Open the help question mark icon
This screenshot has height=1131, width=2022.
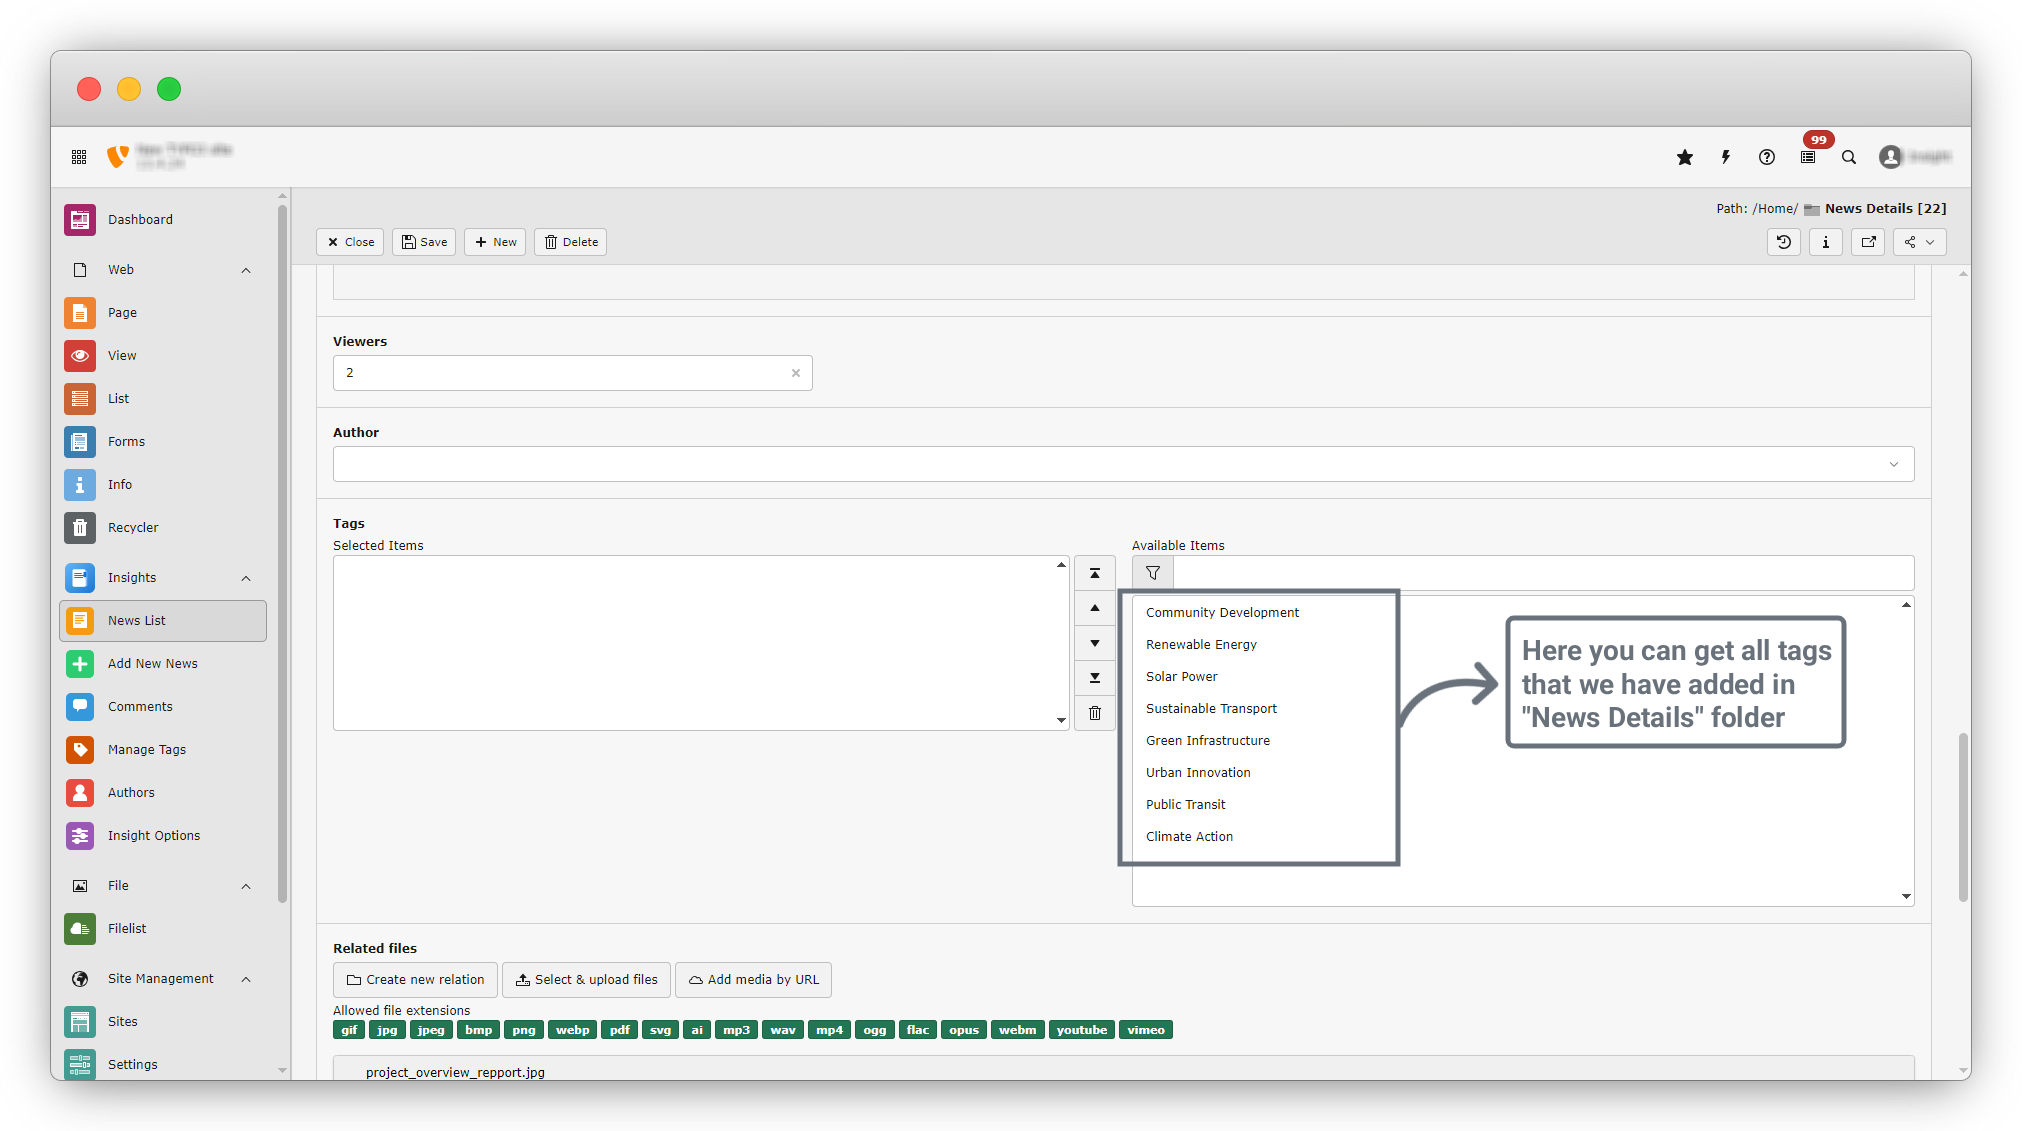[1767, 157]
